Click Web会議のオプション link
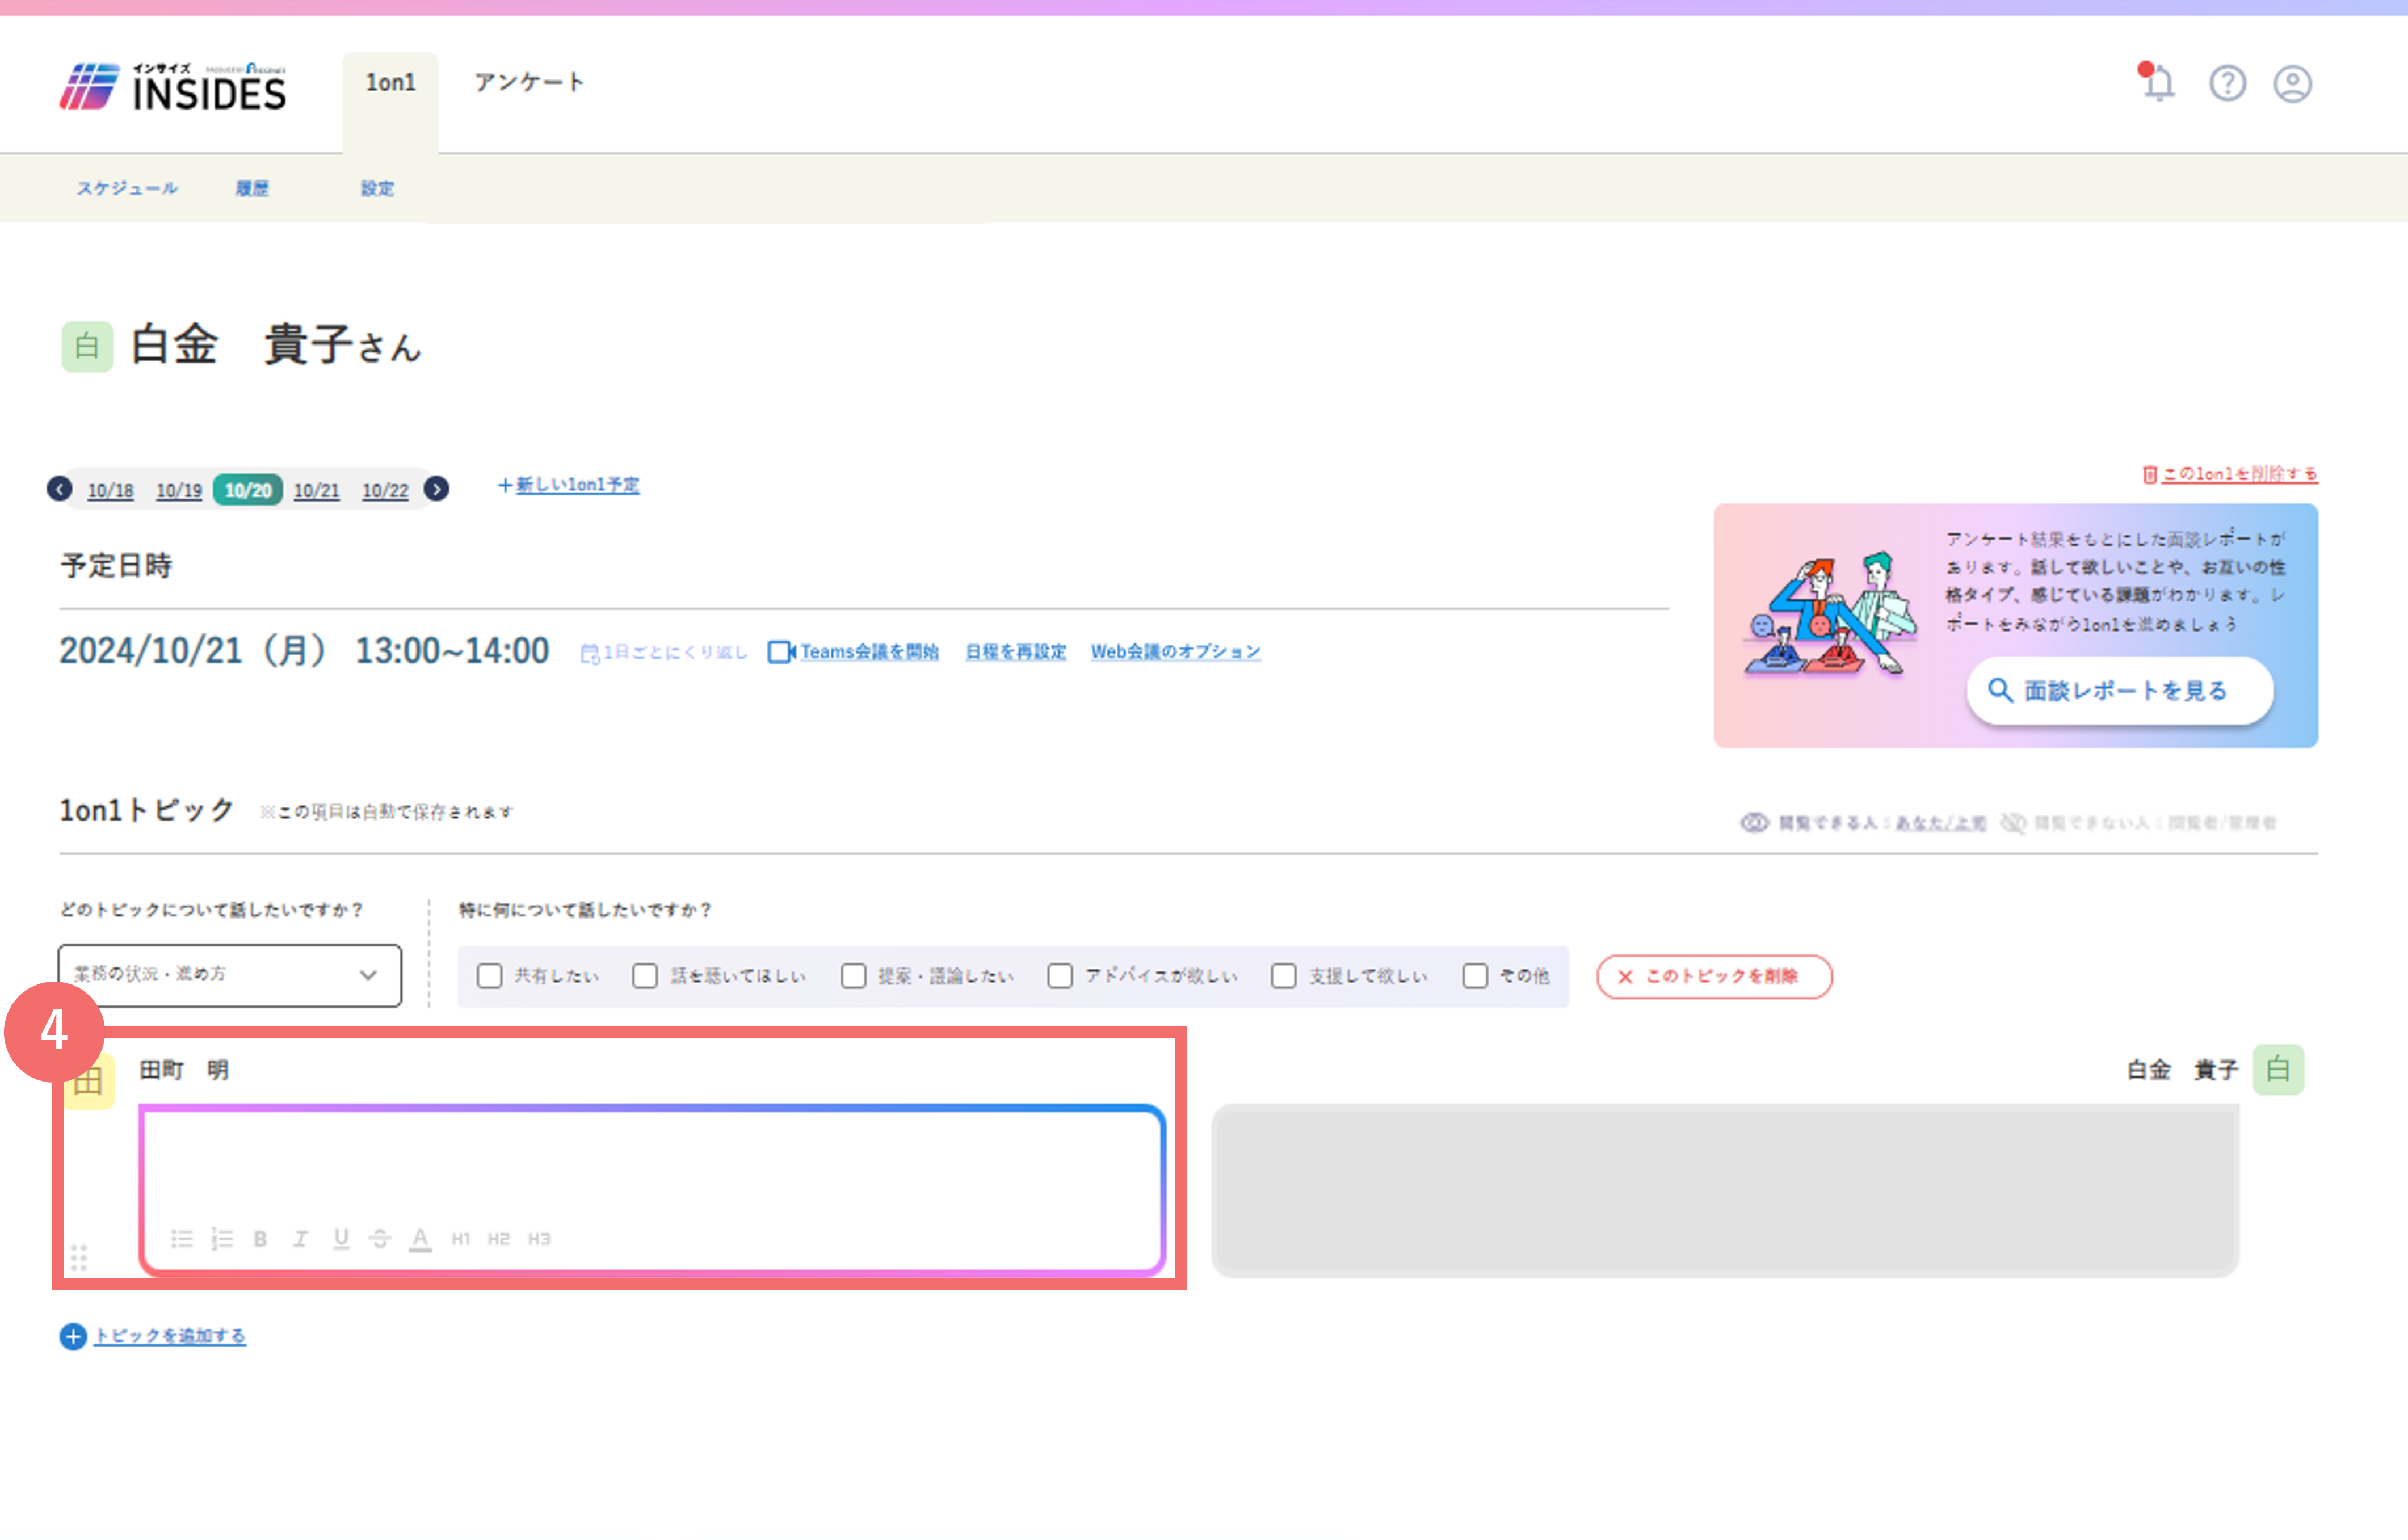The image size is (2408, 1540). [x=1175, y=651]
